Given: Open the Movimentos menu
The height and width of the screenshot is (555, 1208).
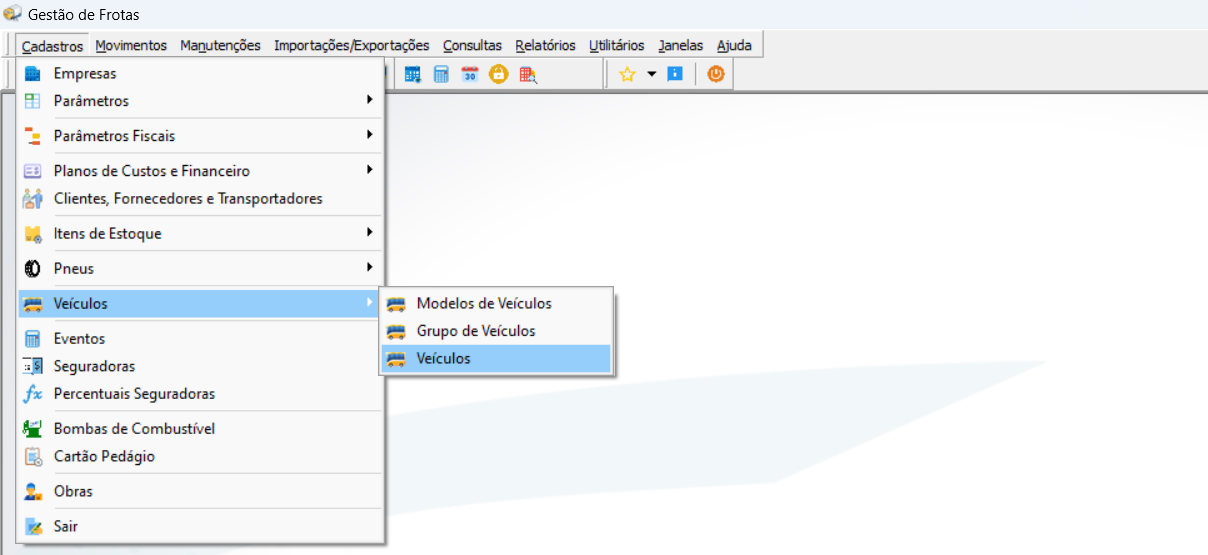Looking at the screenshot, I should coord(131,46).
